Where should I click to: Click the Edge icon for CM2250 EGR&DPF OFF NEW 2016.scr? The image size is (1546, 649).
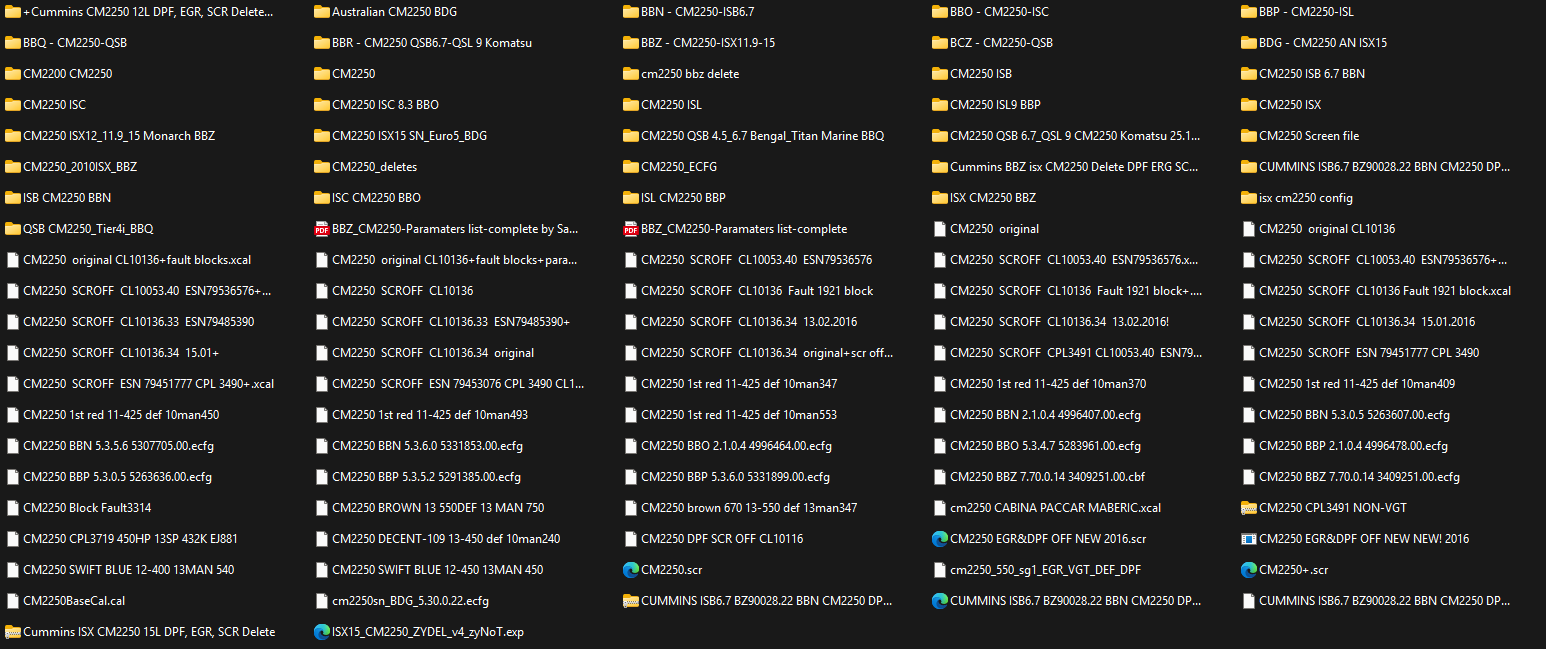[940, 539]
